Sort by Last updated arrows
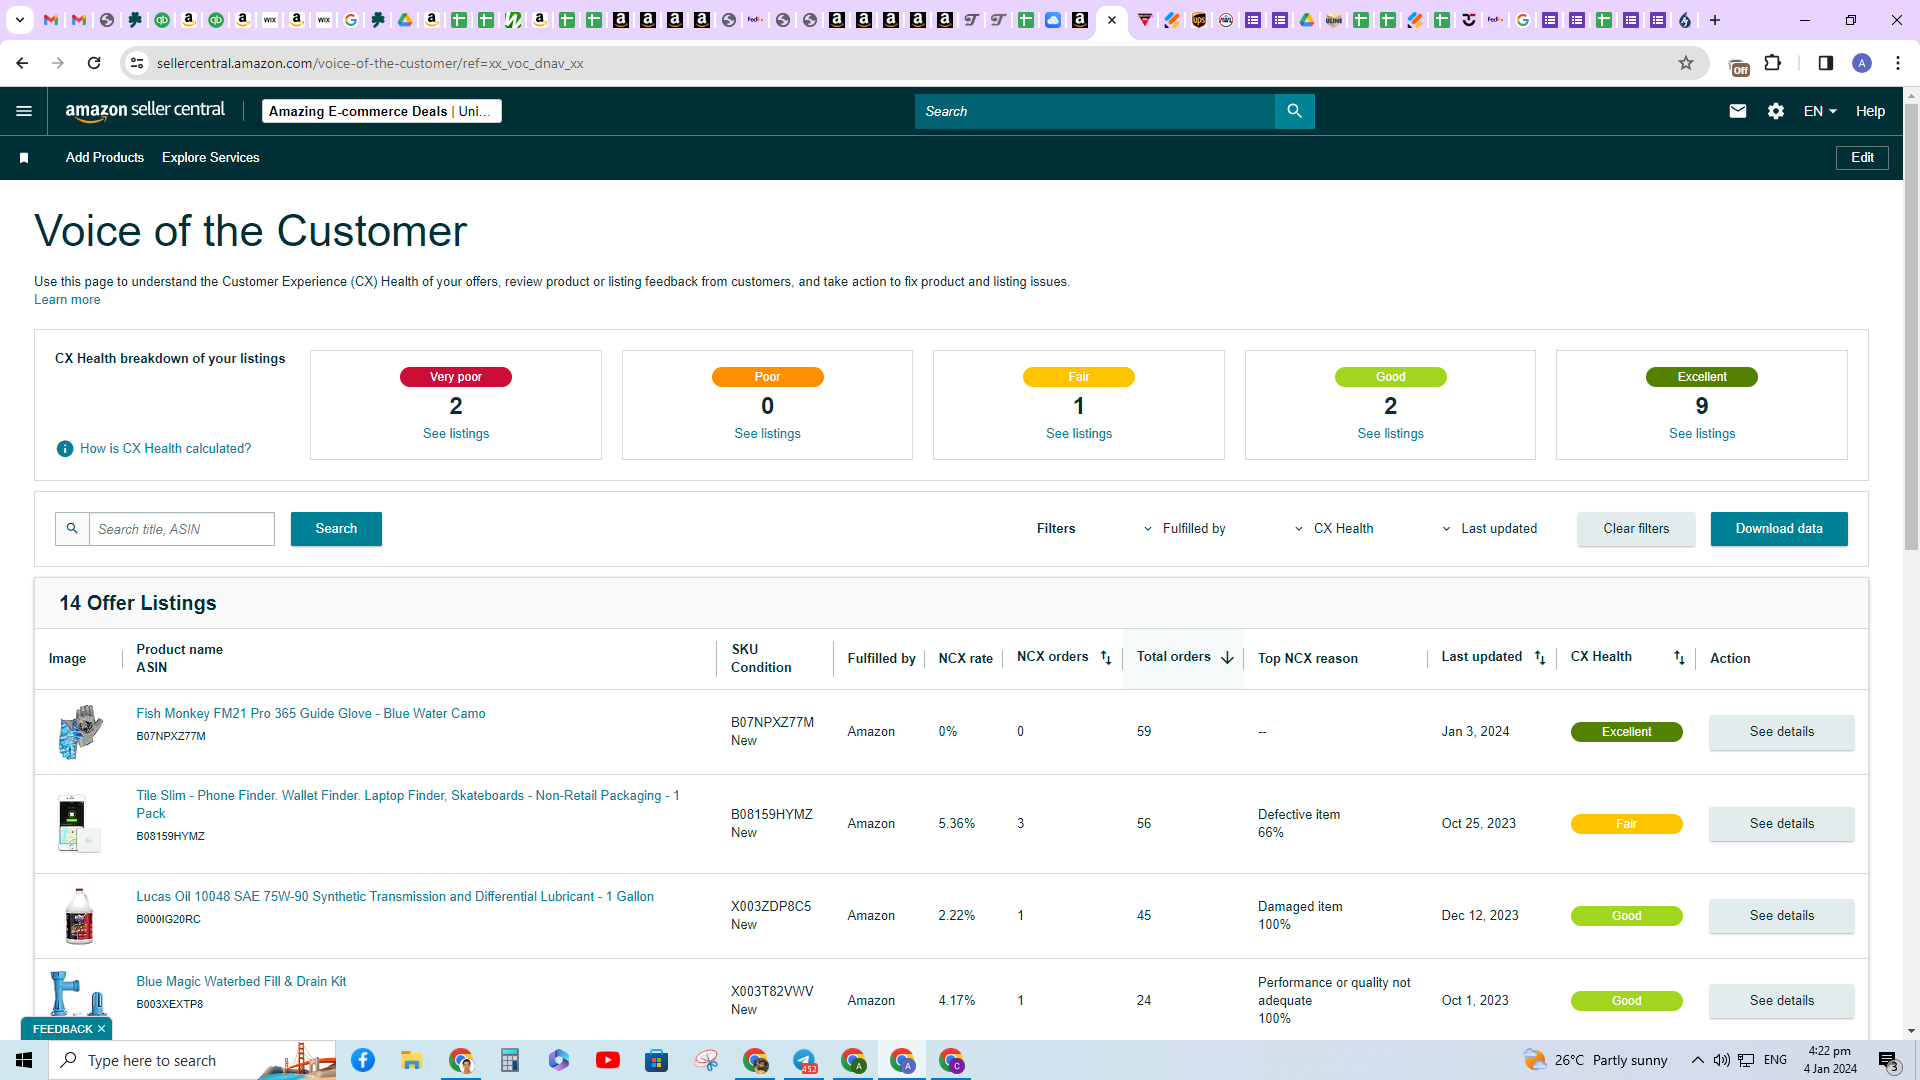 [x=1540, y=658]
